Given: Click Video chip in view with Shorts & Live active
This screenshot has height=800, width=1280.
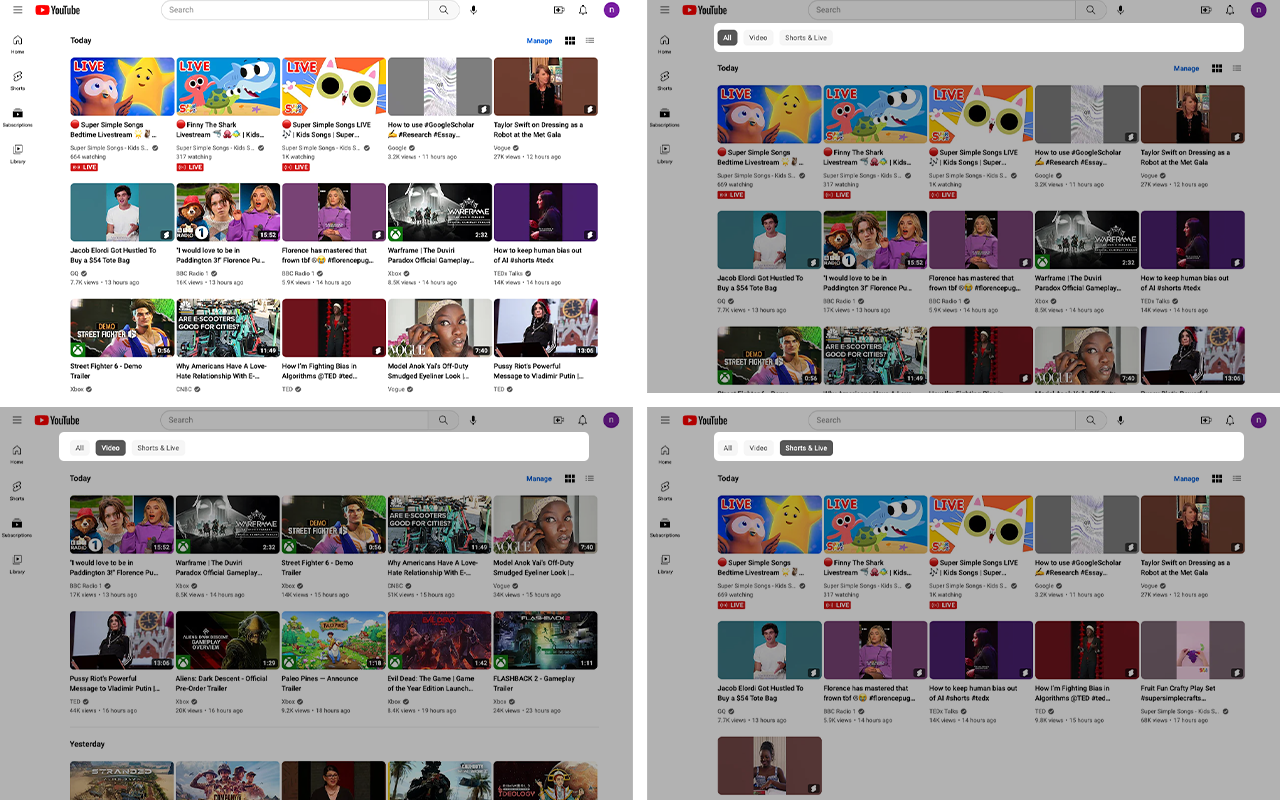Looking at the screenshot, I should pyautogui.click(x=758, y=448).
